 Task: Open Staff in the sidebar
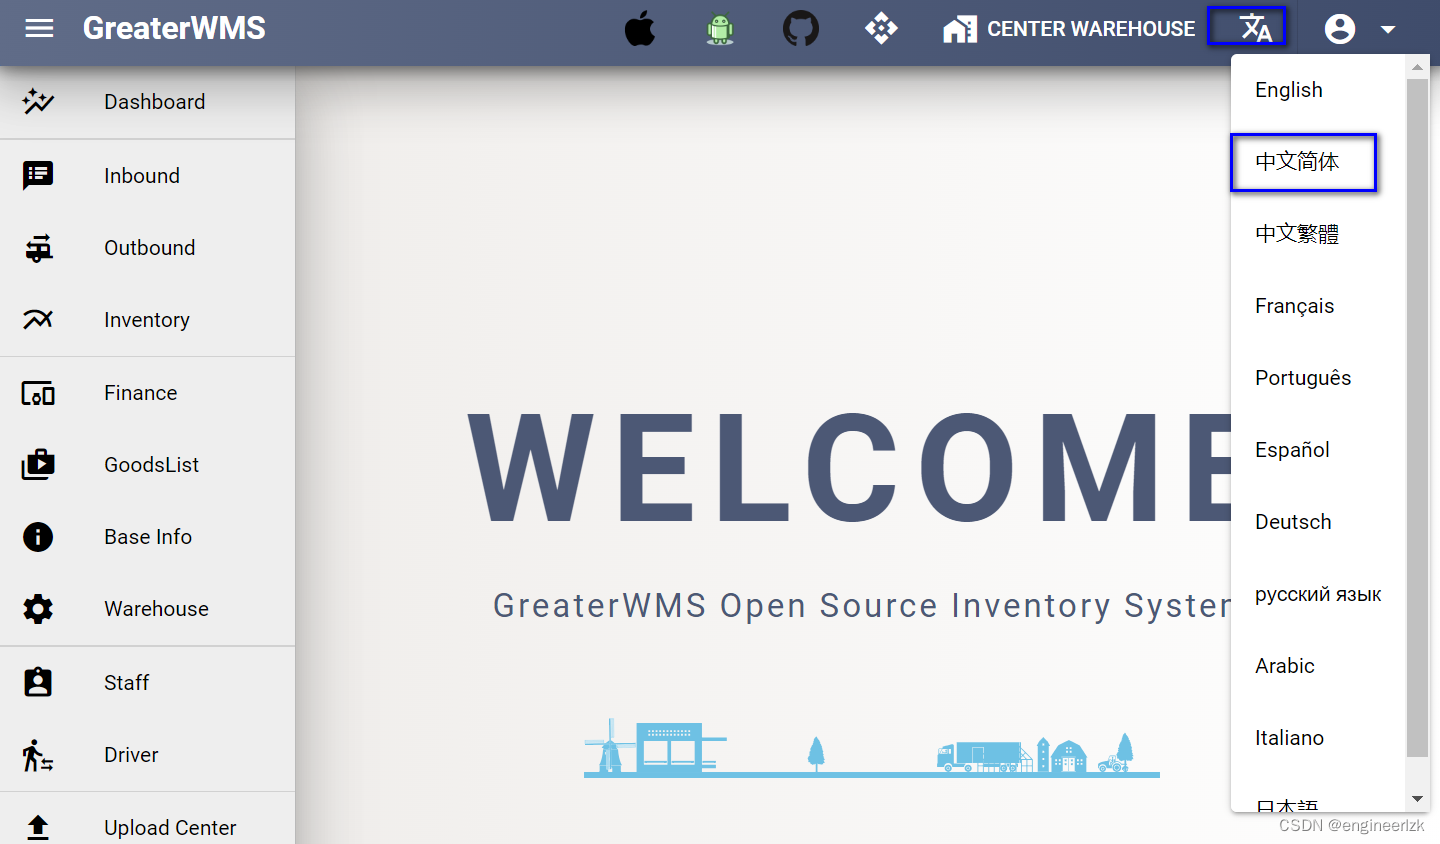pos(147,682)
